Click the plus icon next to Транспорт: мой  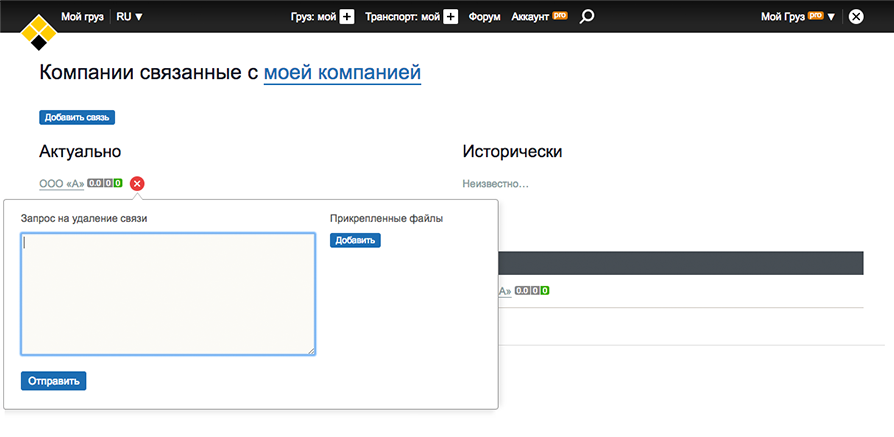coord(450,16)
